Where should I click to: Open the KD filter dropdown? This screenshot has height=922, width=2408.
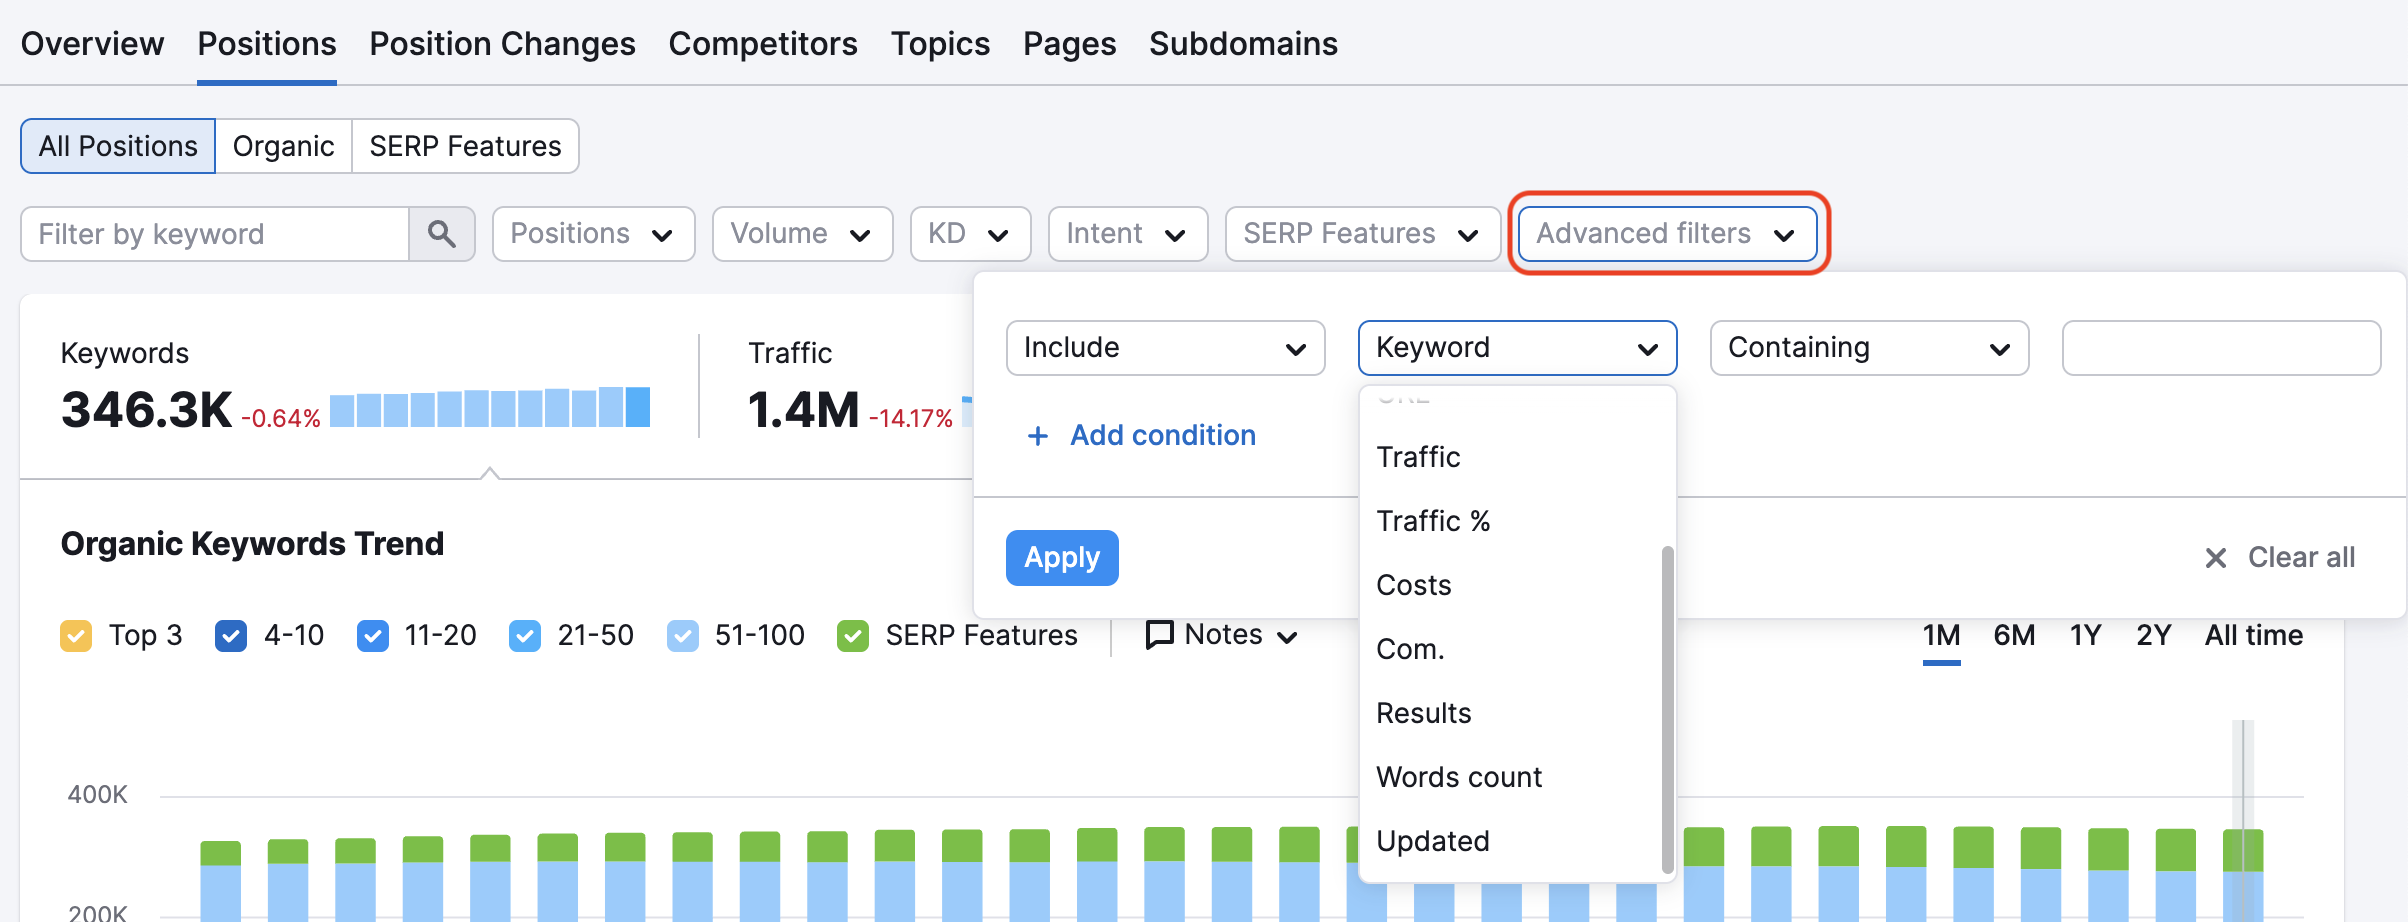pos(969,233)
